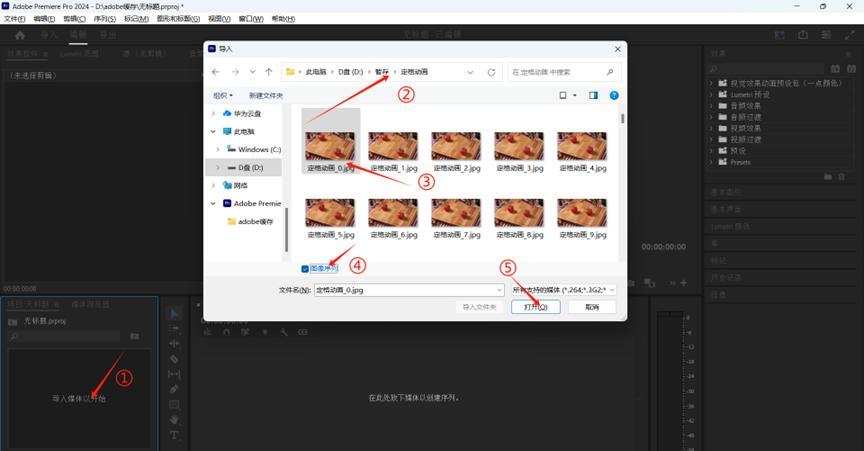Click 此电脑 in the address bar path
864x451 pixels.
coord(316,72)
